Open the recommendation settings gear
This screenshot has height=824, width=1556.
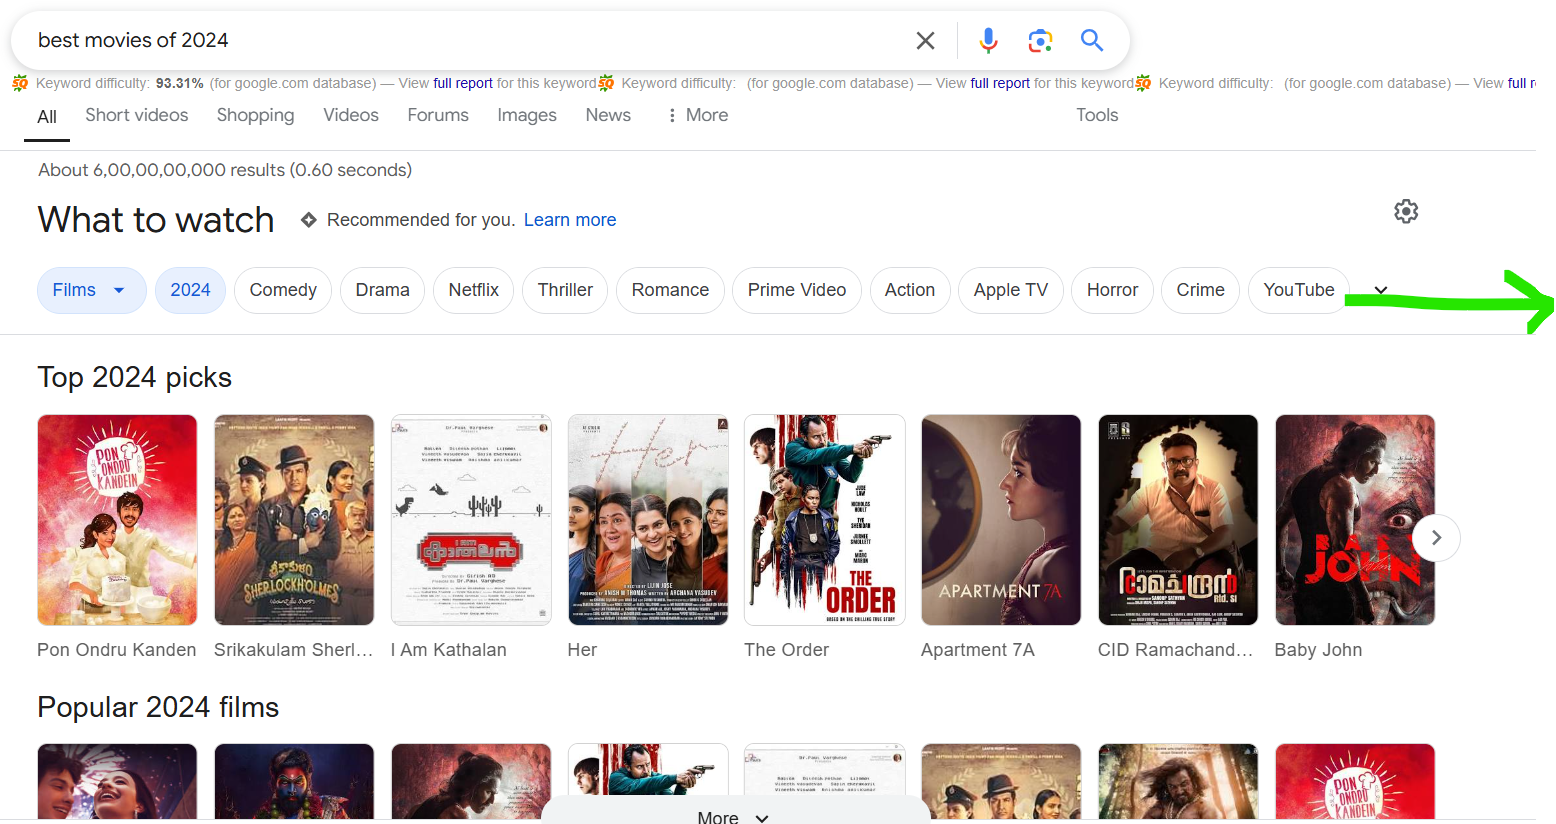[1406, 211]
